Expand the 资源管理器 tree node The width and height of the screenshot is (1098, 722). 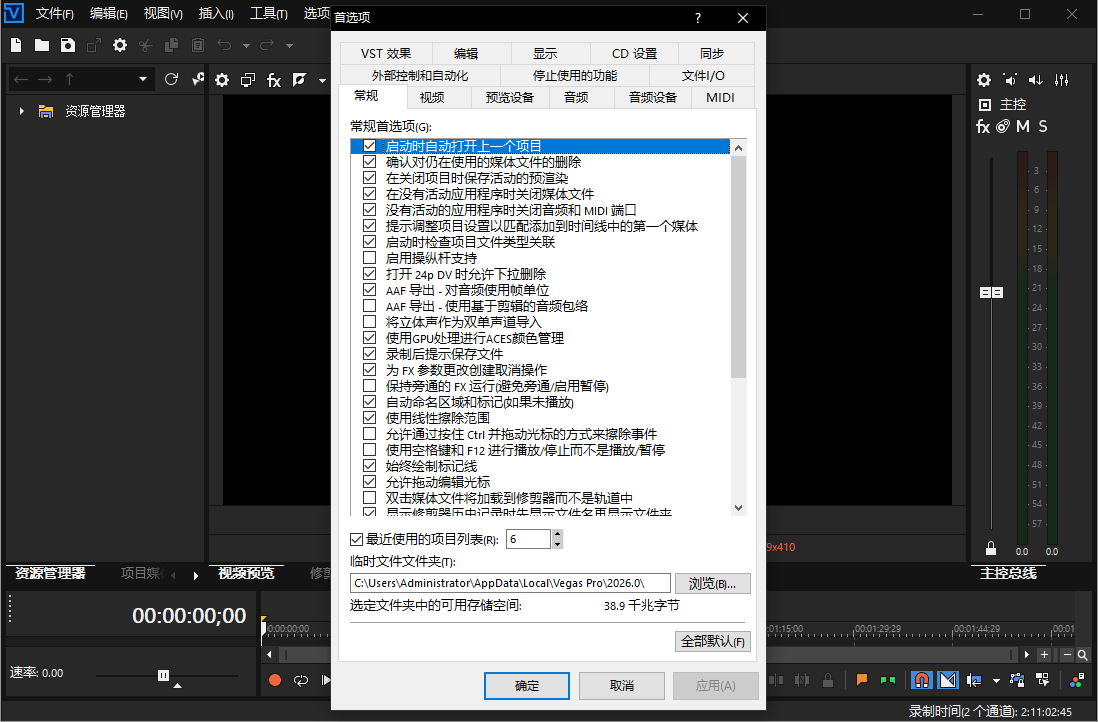22,111
